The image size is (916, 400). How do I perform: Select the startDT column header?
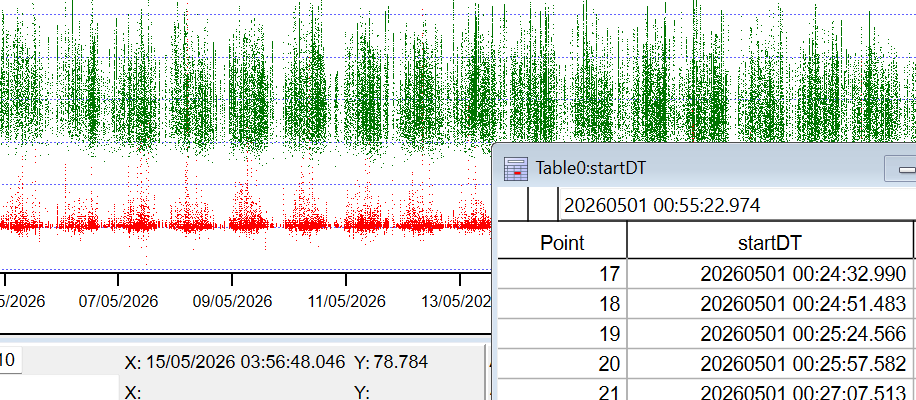click(769, 242)
